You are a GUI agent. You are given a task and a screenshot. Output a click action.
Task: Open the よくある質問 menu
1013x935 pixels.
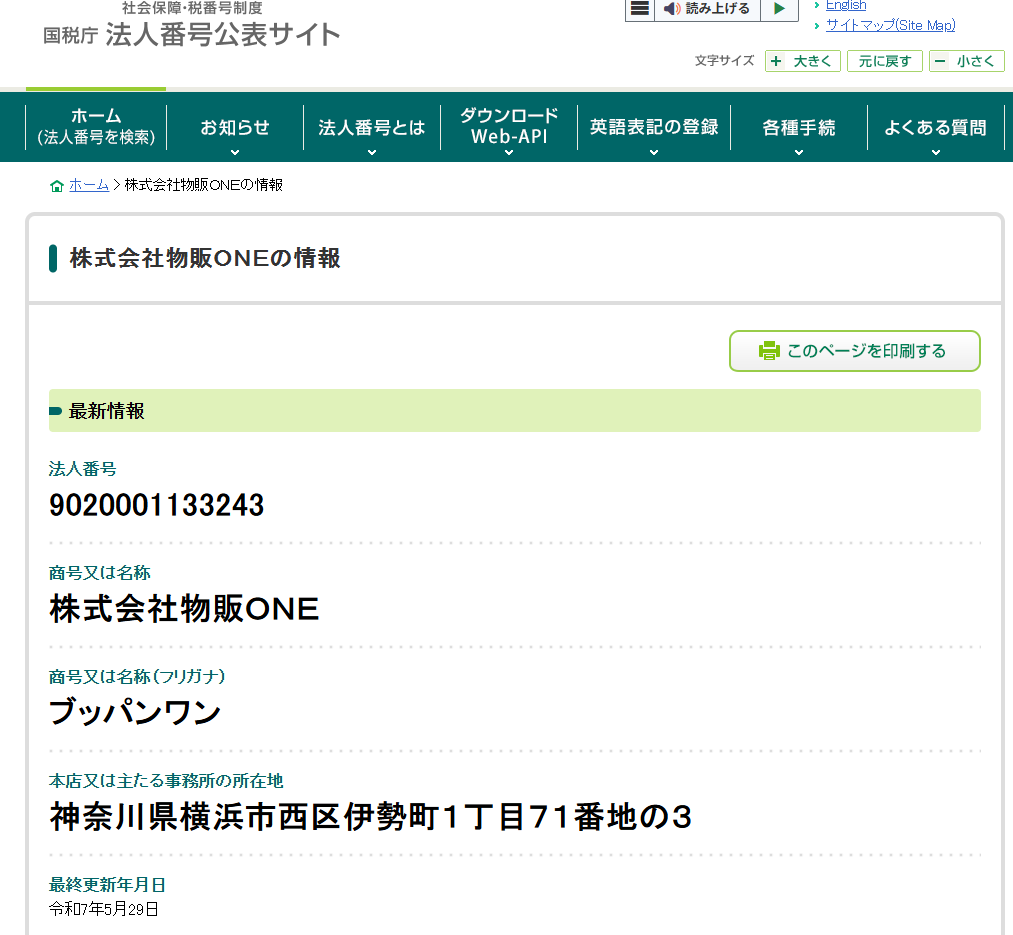(935, 128)
